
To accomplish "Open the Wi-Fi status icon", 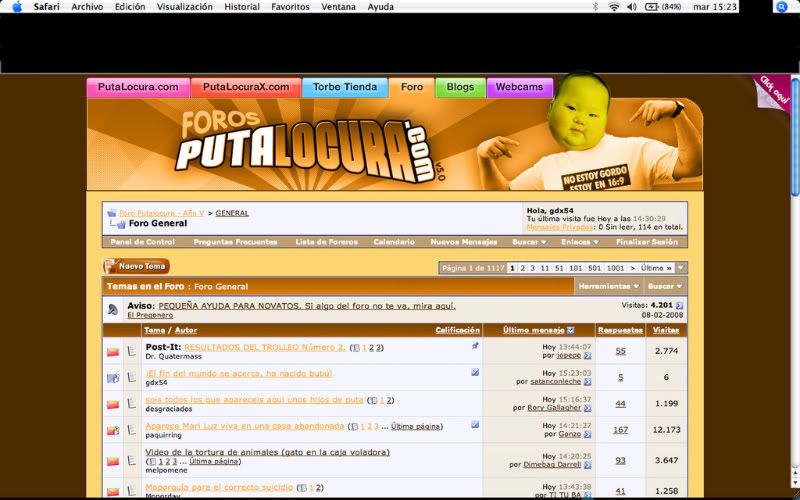I will (x=614, y=7).
